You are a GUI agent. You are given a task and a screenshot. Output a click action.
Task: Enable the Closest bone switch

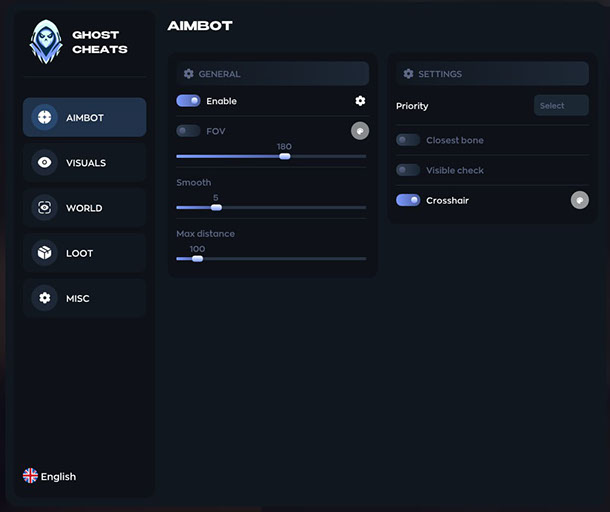point(408,140)
